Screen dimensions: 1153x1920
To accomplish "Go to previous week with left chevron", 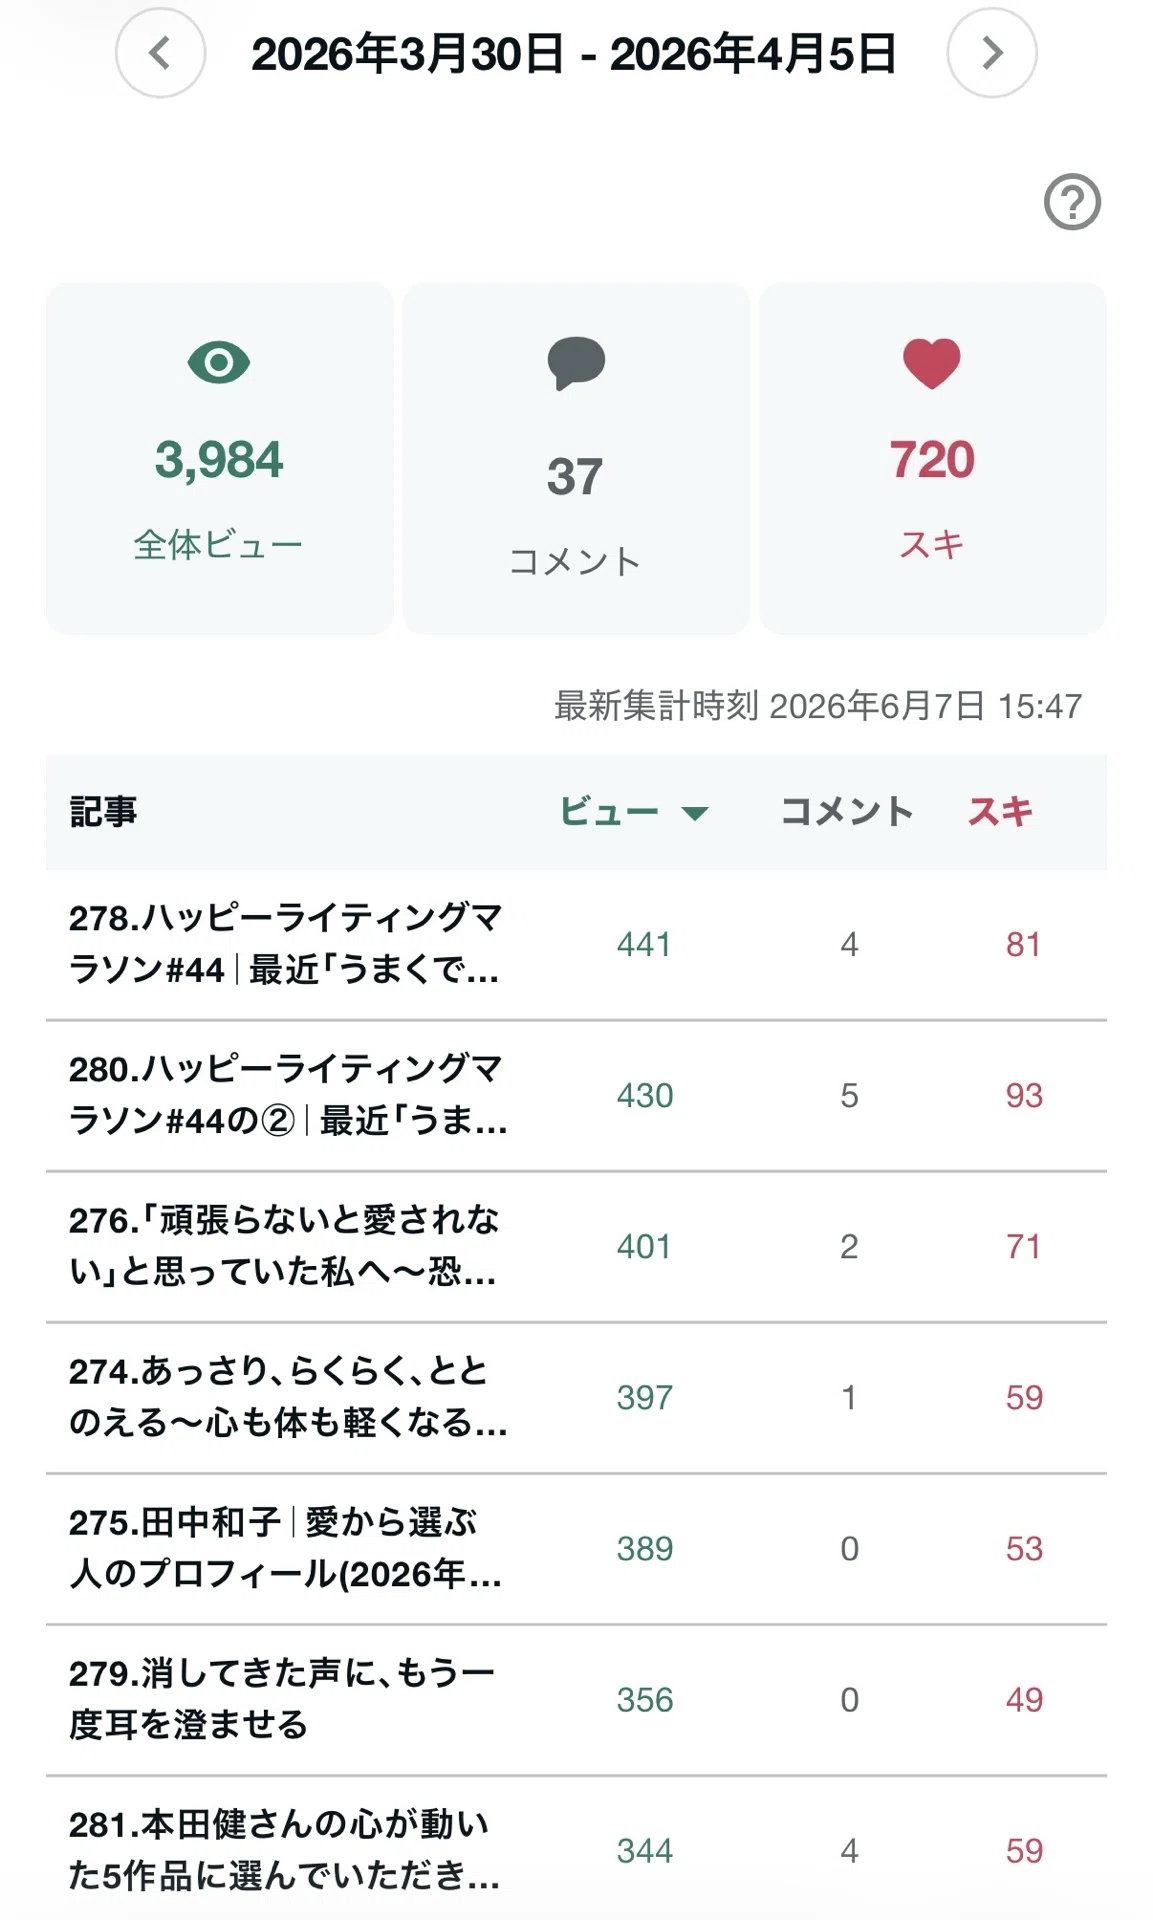I will (x=160, y=52).
